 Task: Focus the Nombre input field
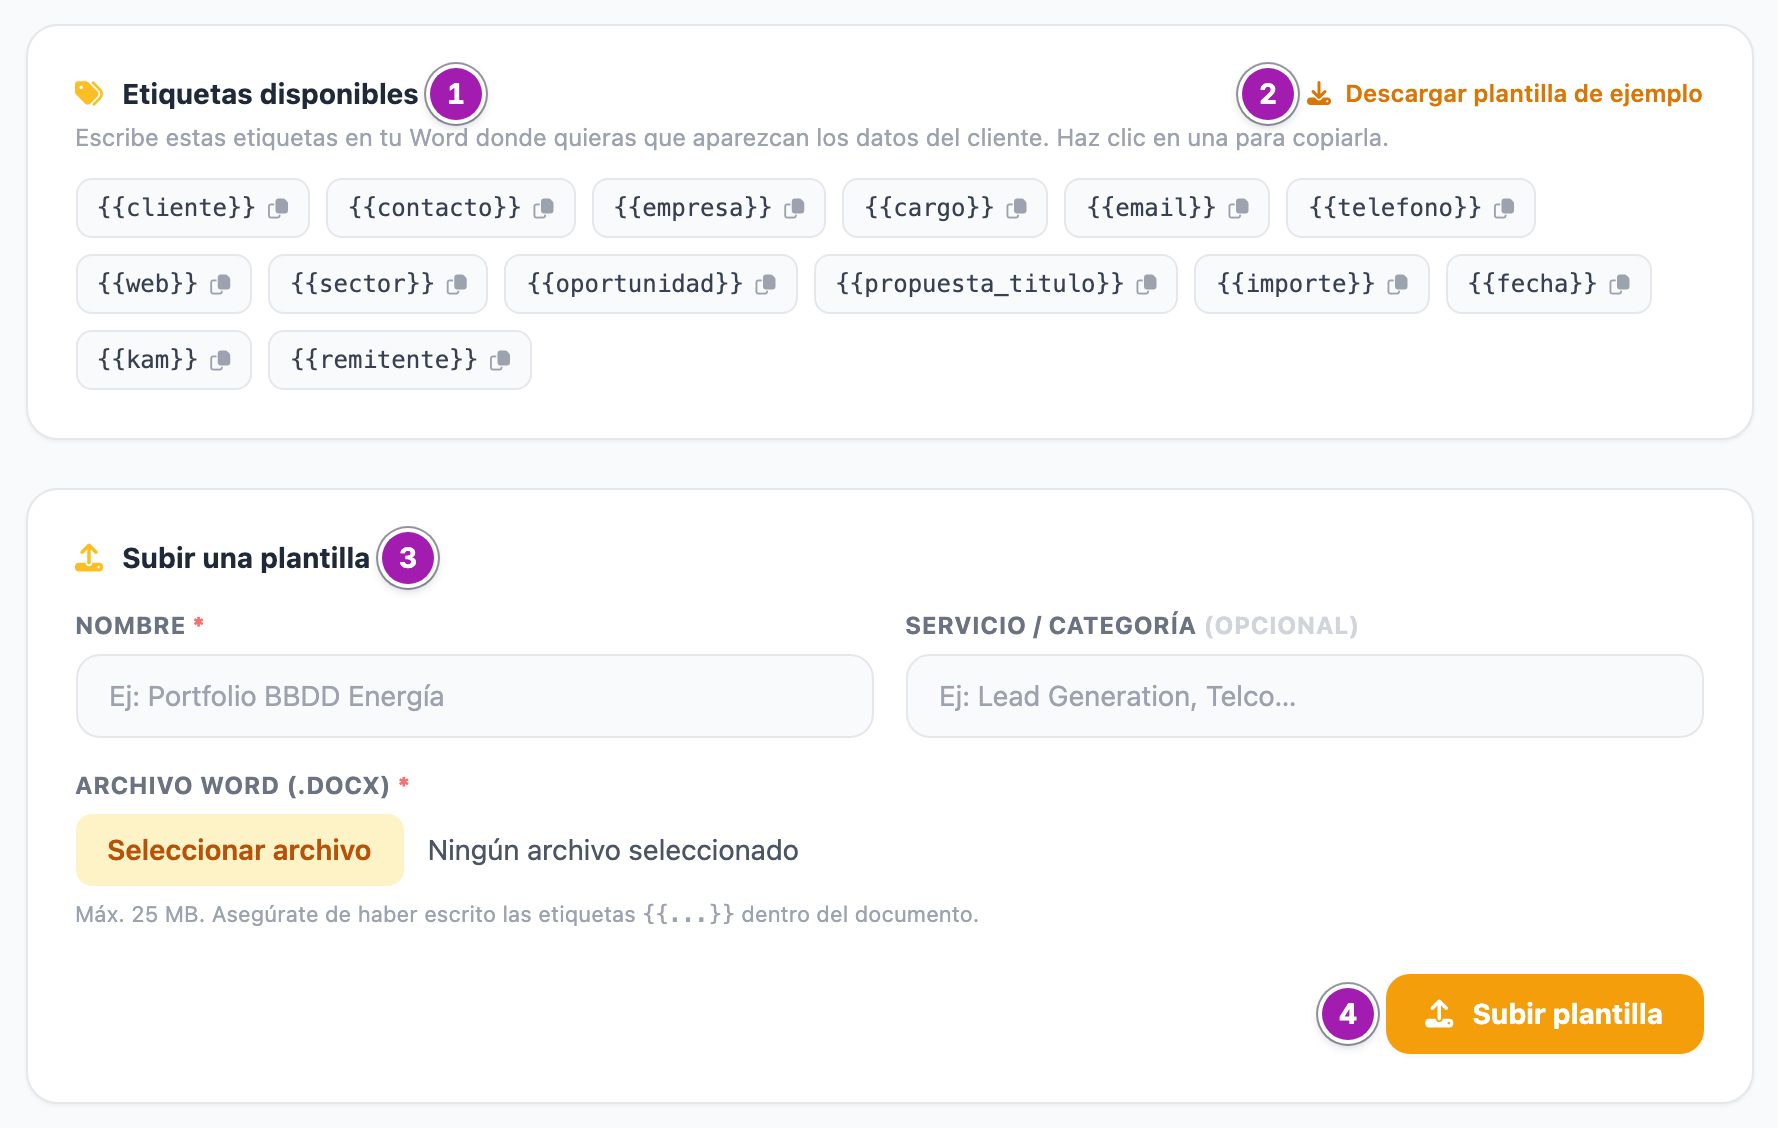coord(475,696)
